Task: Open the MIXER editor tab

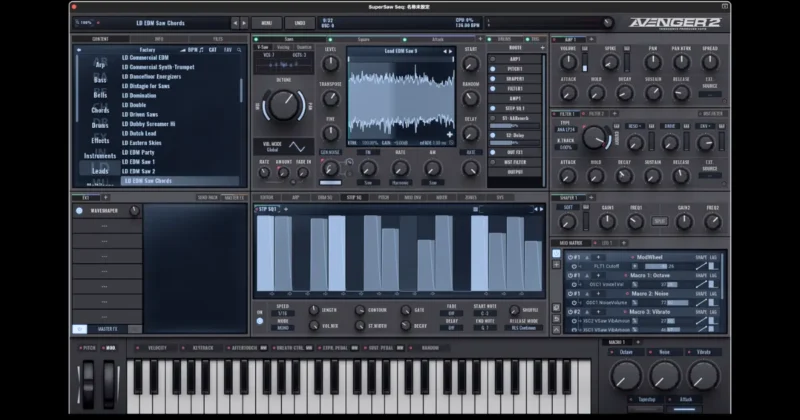Action: coord(441,197)
